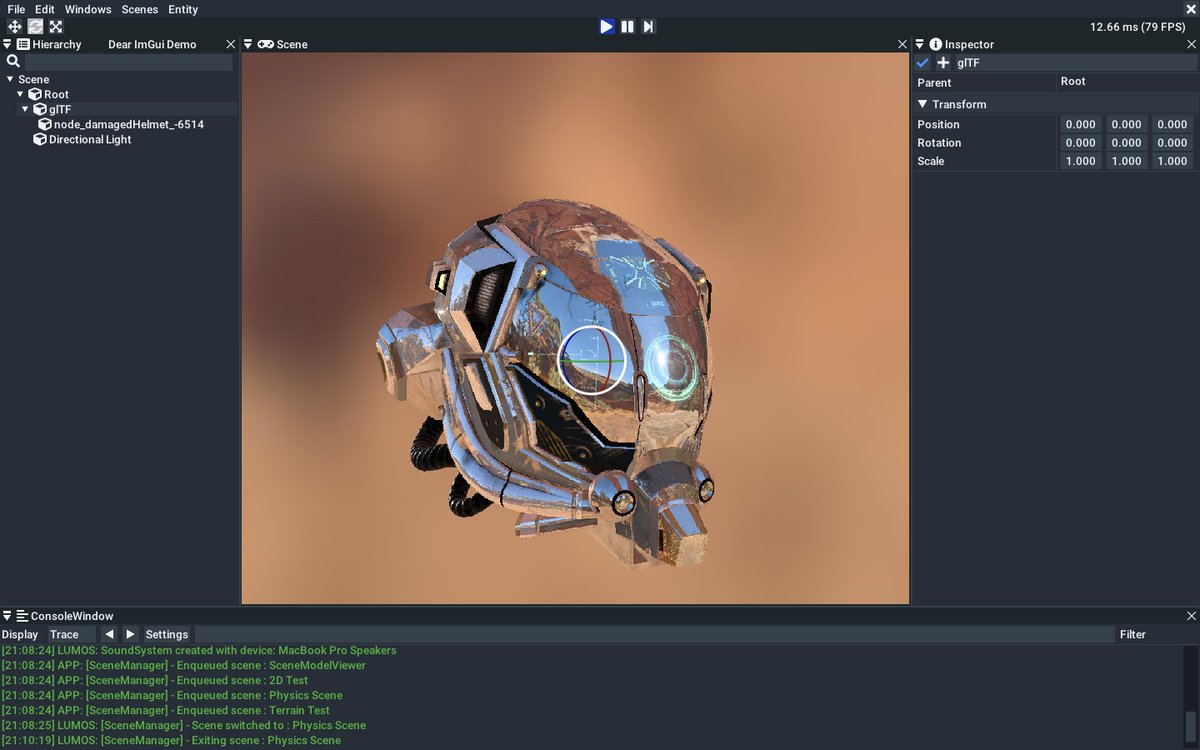Viewport: 1200px width, 750px height.
Task: Open the Edit menu
Action: click(45, 9)
